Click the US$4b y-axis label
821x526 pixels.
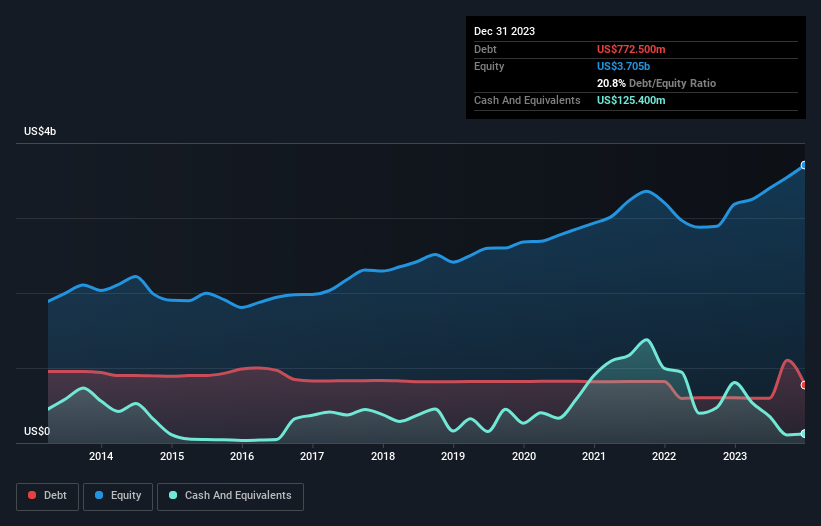click(40, 131)
